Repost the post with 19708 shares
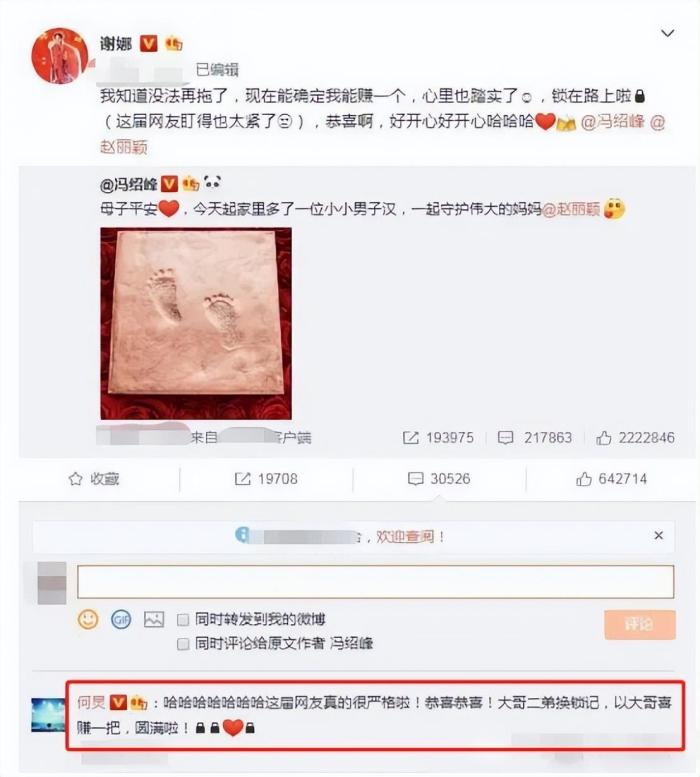The image size is (700, 777). [x=266, y=479]
